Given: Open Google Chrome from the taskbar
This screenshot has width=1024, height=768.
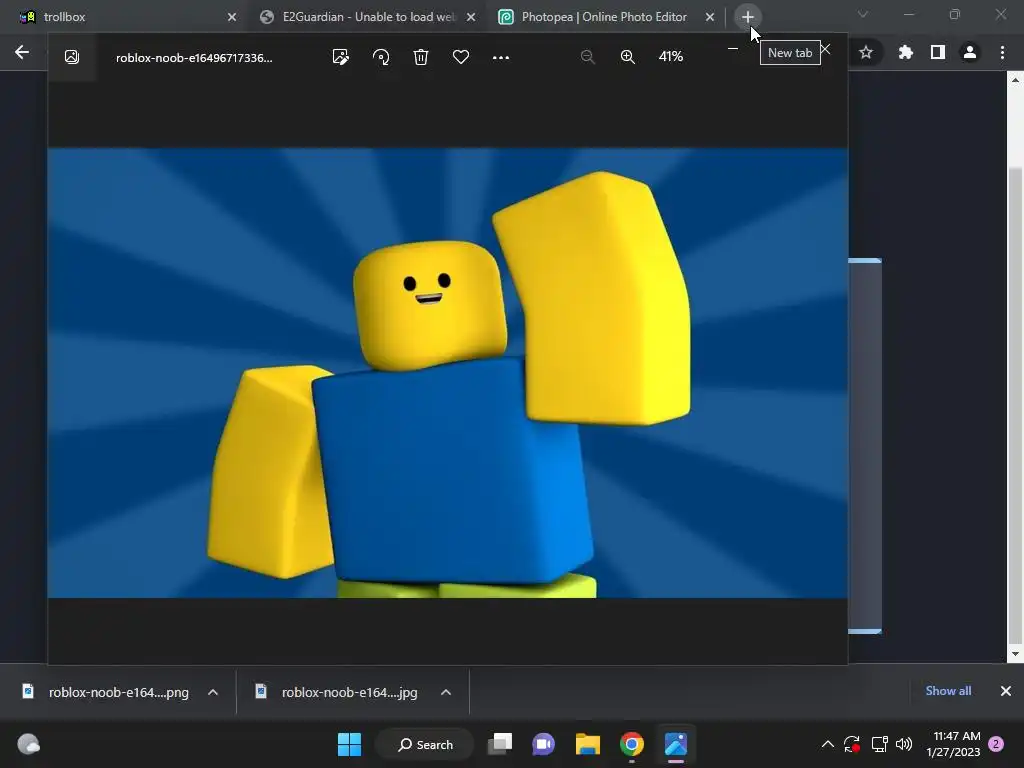Looking at the screenshot, I should pyautogui.click(x=632, y=744).
